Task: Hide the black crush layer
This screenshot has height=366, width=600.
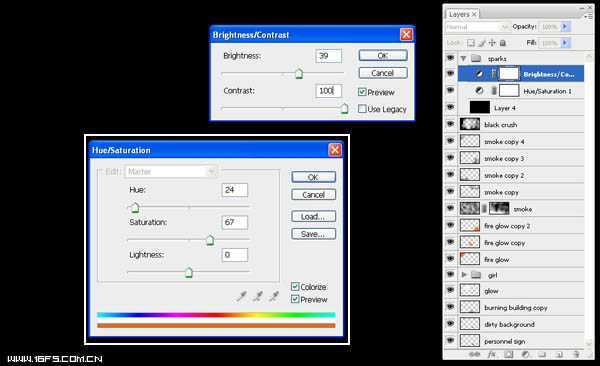Action: (450, 124)
